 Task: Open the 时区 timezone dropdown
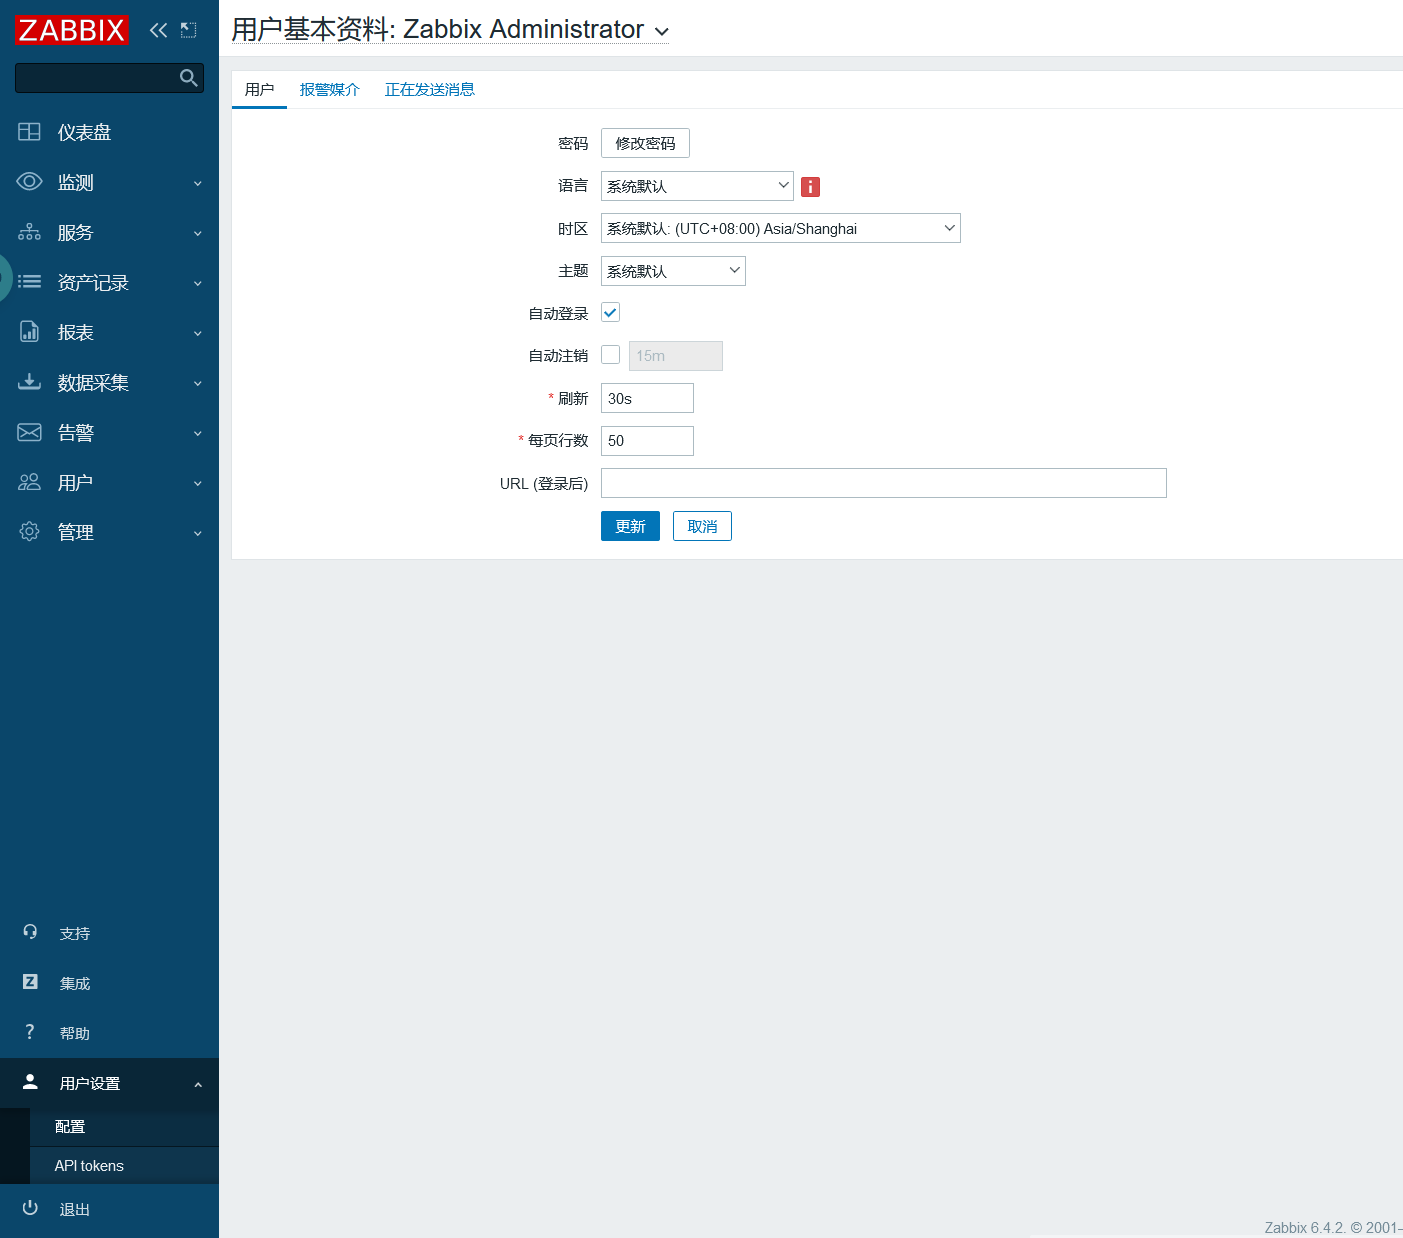[780, 228]
